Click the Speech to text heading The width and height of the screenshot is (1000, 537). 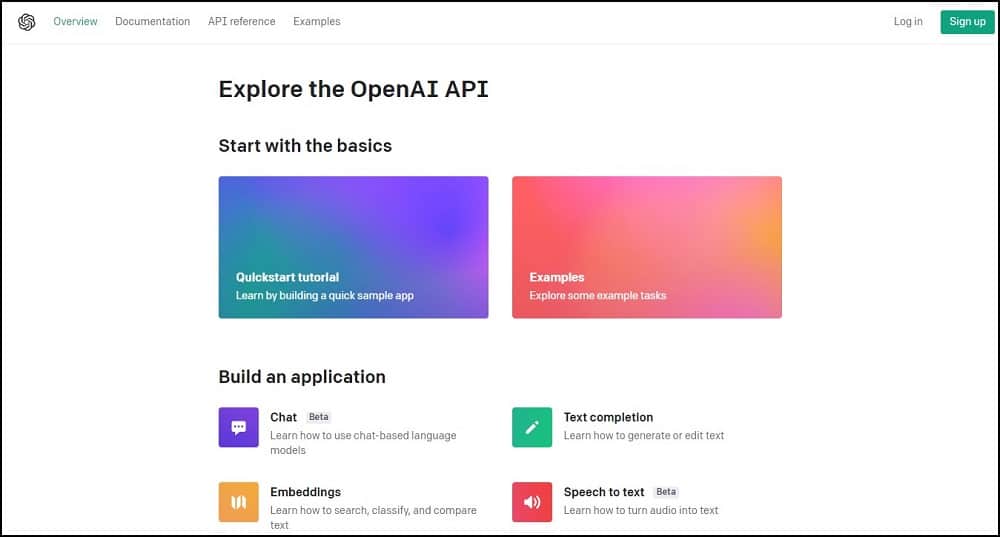604,492
